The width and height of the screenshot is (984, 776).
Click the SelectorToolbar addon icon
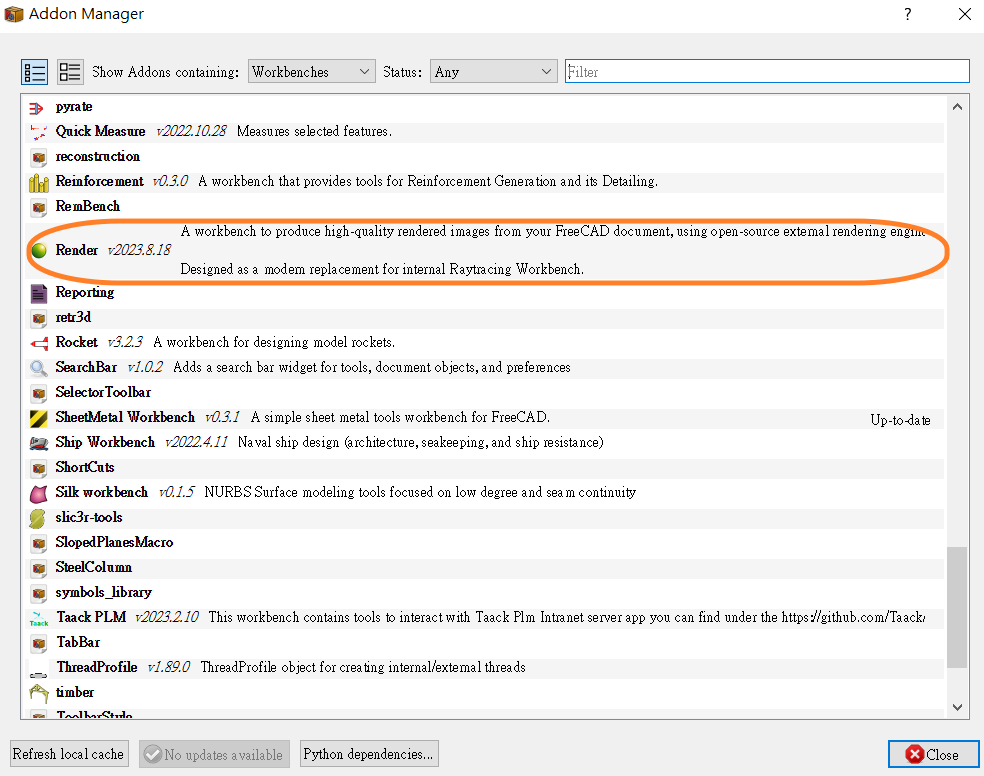[38, 393]
